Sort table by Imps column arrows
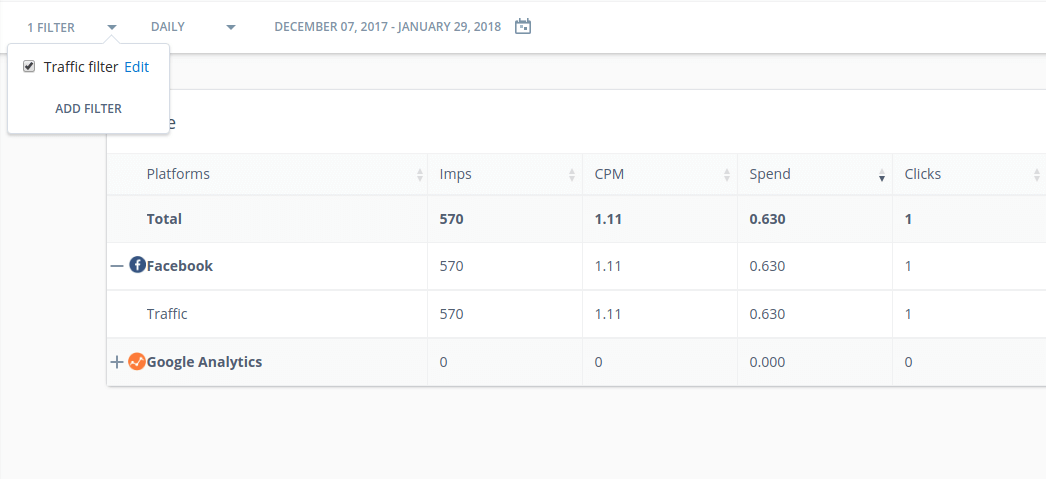 point(572,175)
